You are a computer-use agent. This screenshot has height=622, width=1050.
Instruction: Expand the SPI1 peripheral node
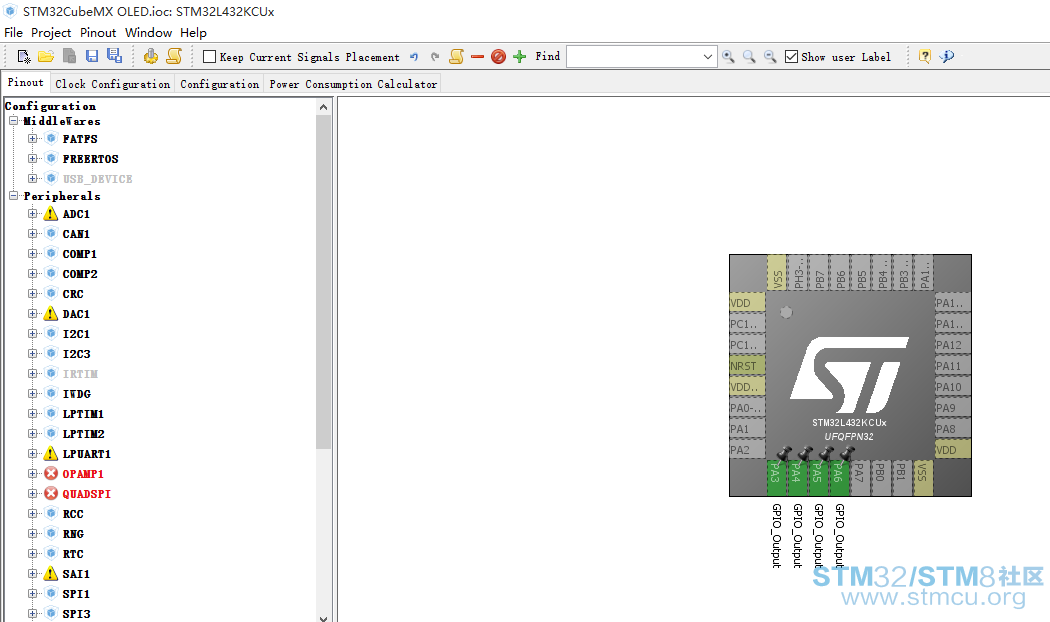tap(32, 593)
